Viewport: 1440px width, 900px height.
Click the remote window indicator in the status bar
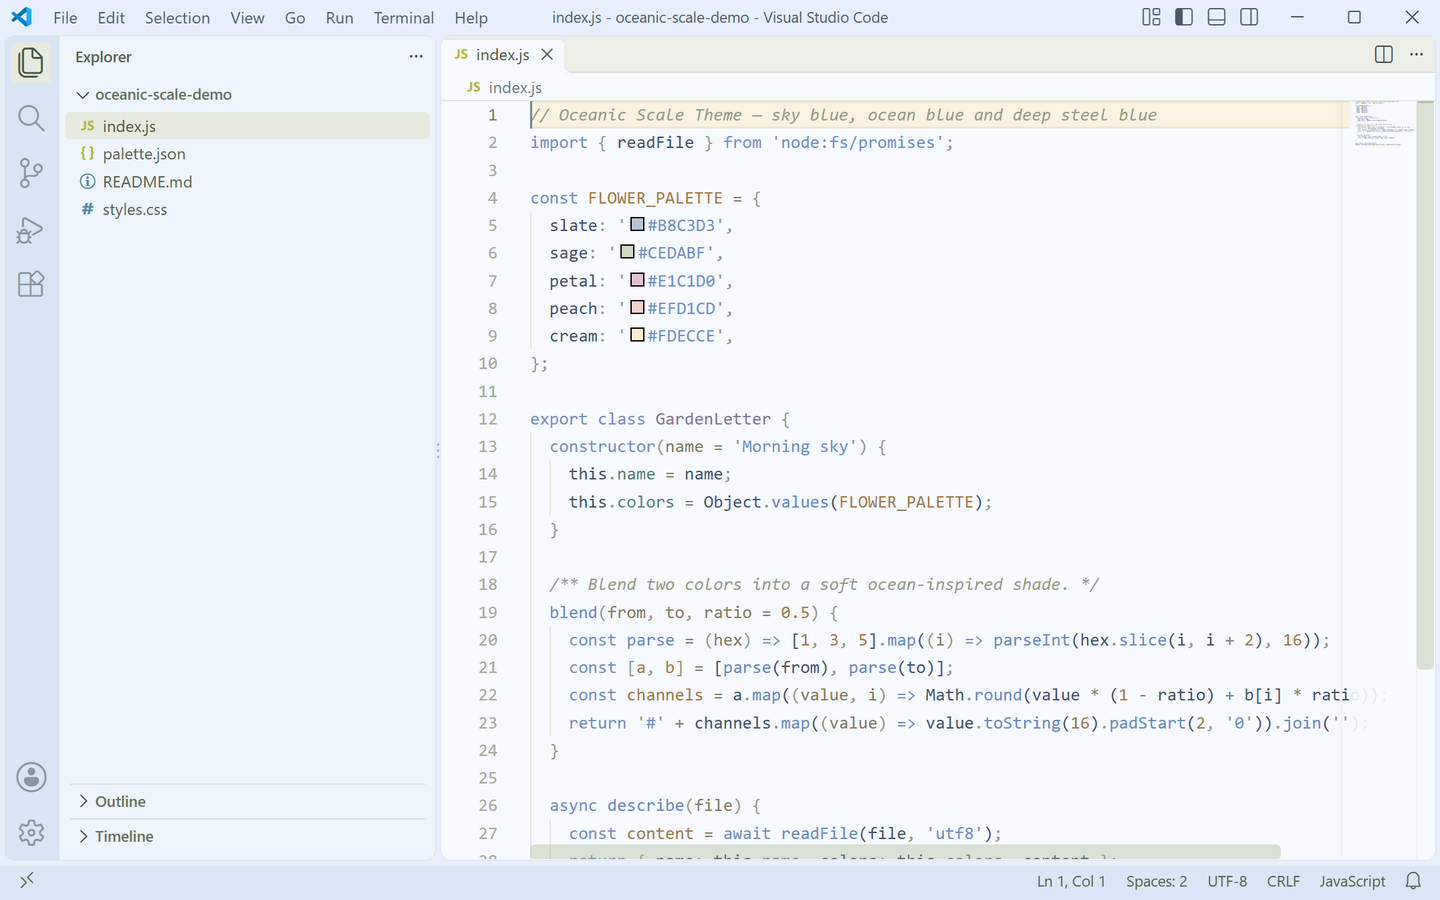coord(27,880)
